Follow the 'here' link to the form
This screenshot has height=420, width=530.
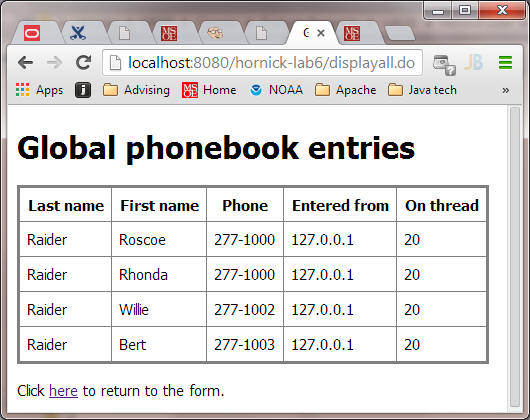[x=64, y=391]
